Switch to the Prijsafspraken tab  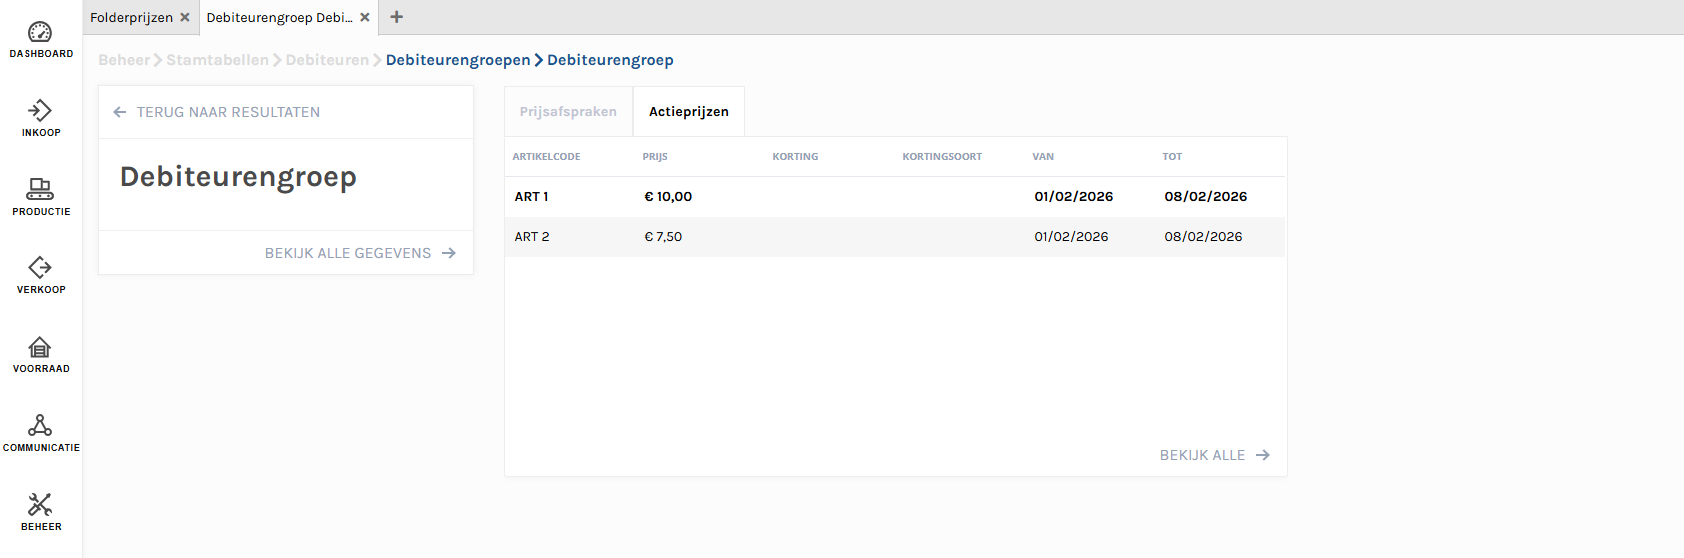(x=568, y=112)
